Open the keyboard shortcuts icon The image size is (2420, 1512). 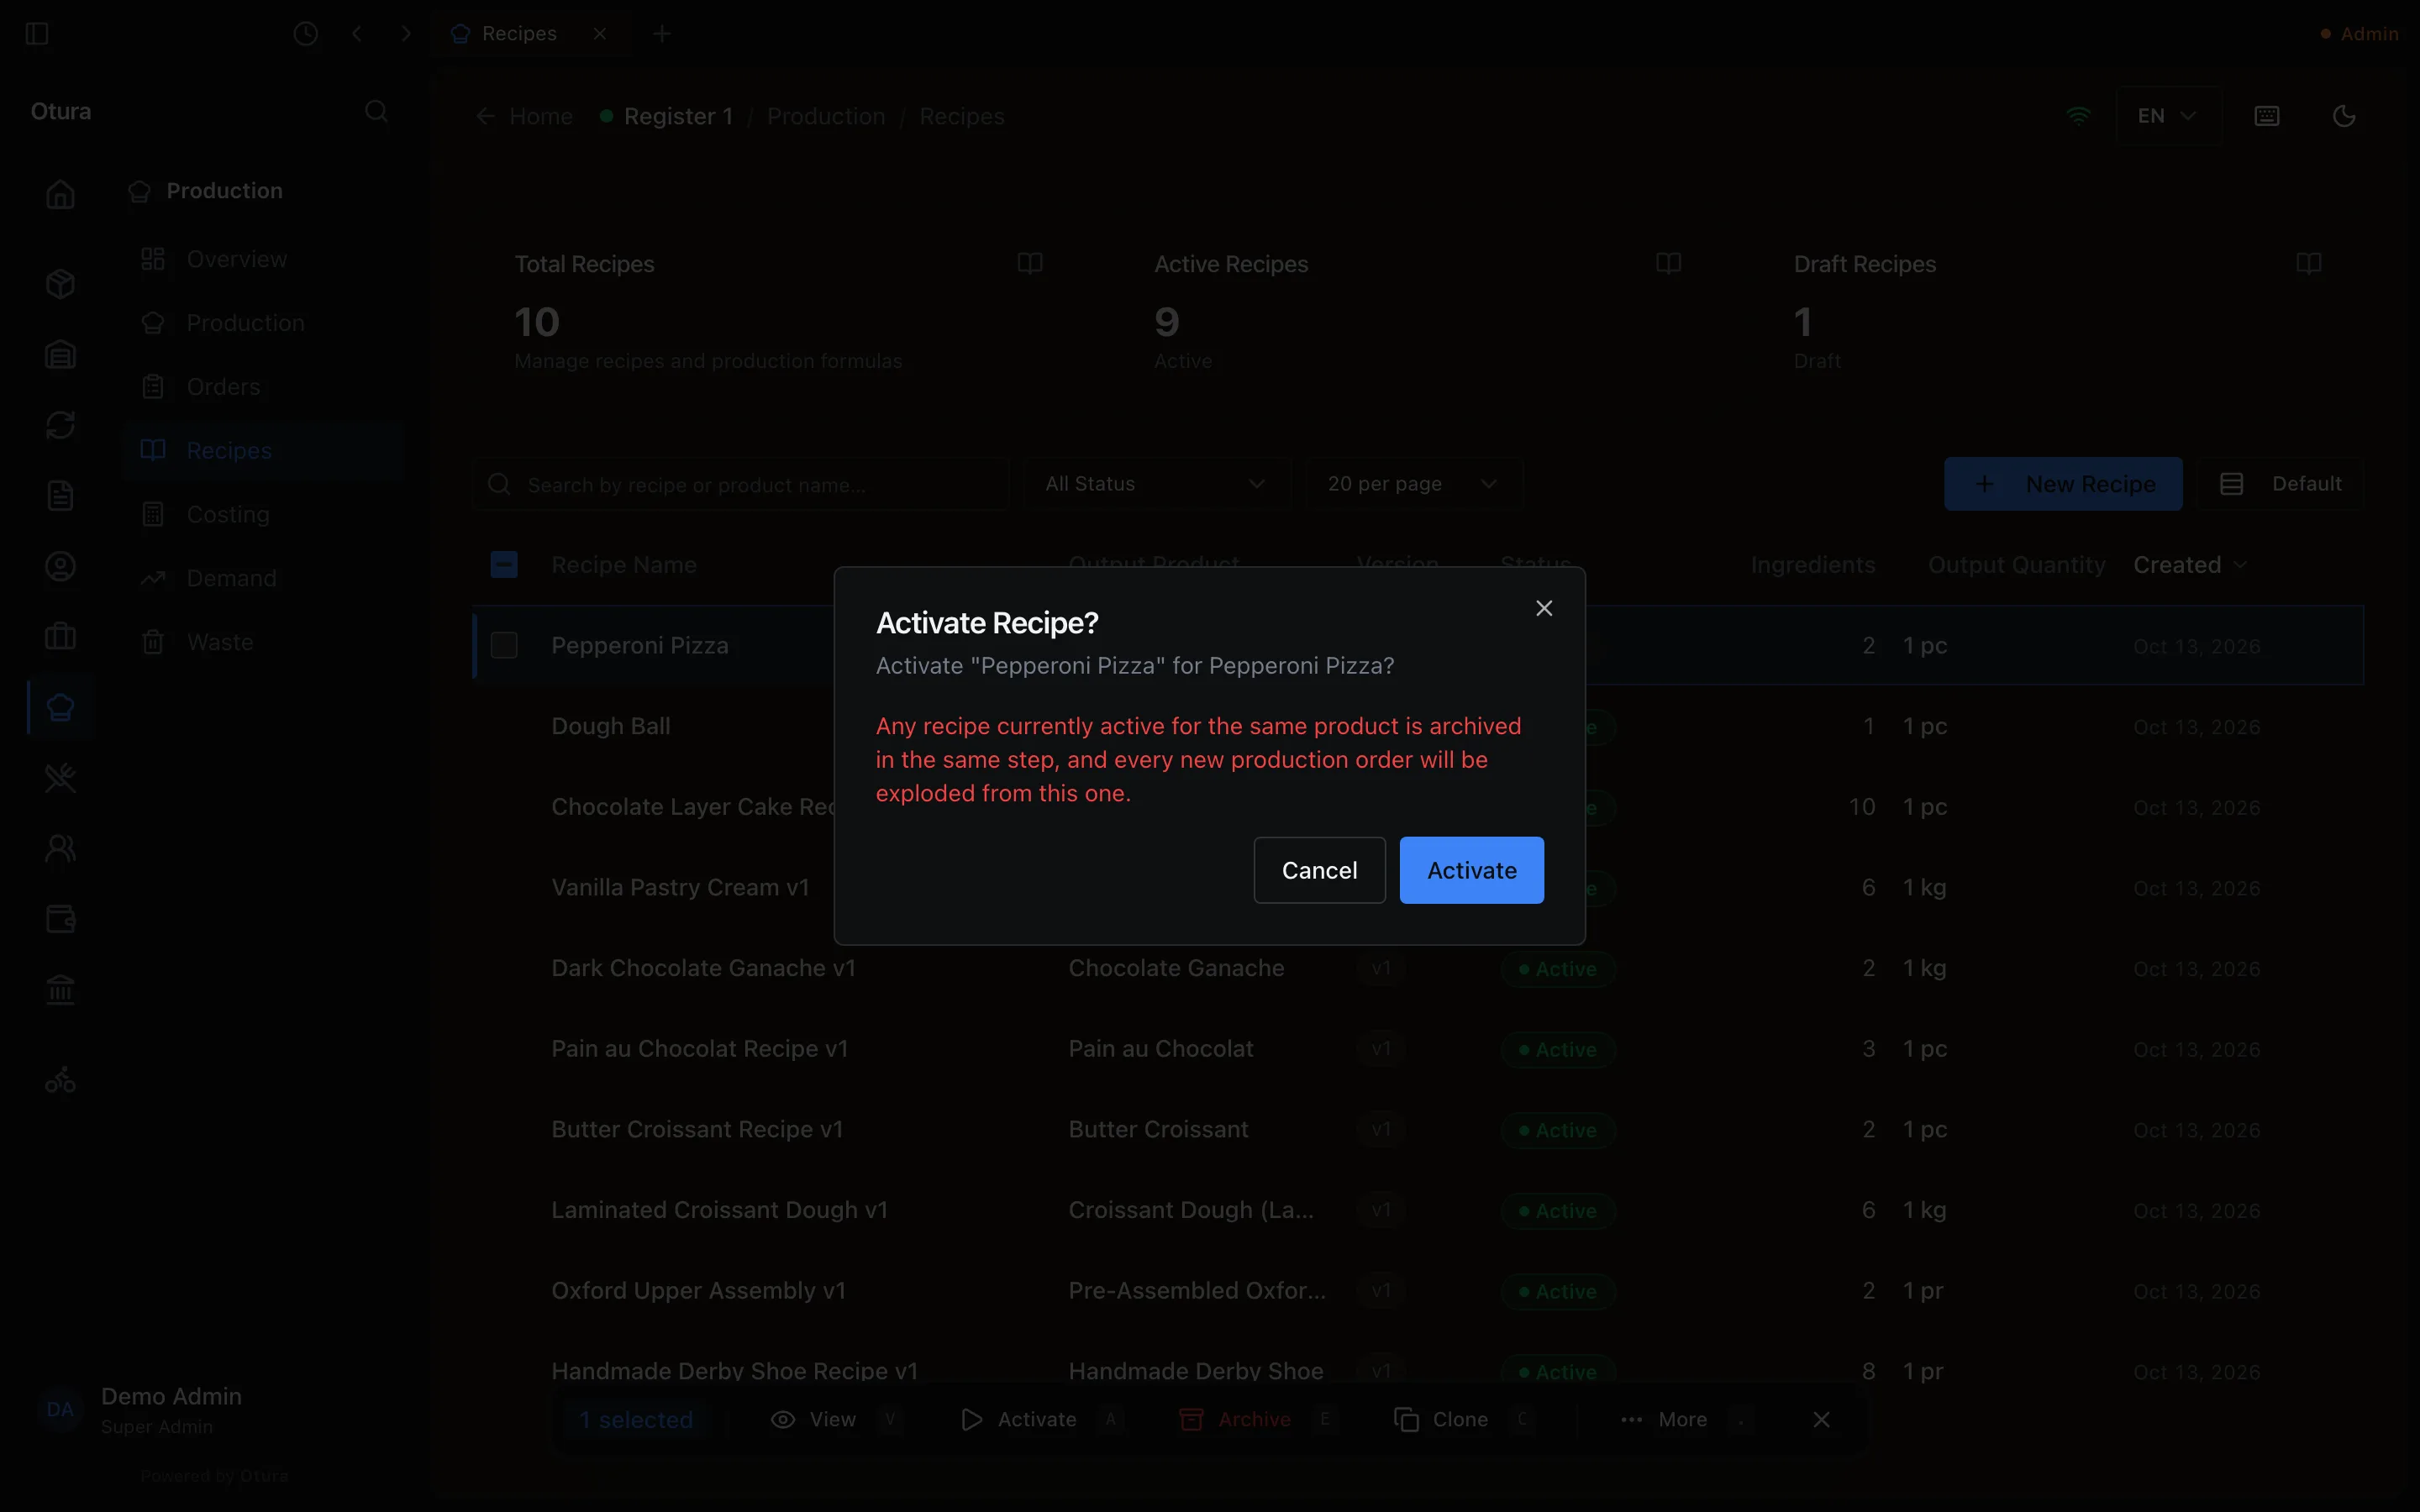[2267, 116]
